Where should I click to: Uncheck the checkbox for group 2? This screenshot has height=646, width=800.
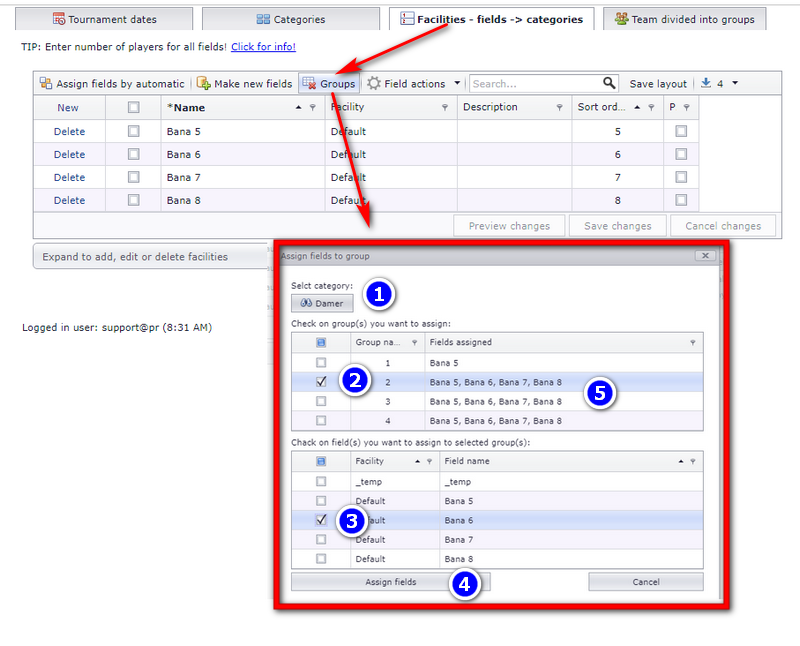click(321, 381)
